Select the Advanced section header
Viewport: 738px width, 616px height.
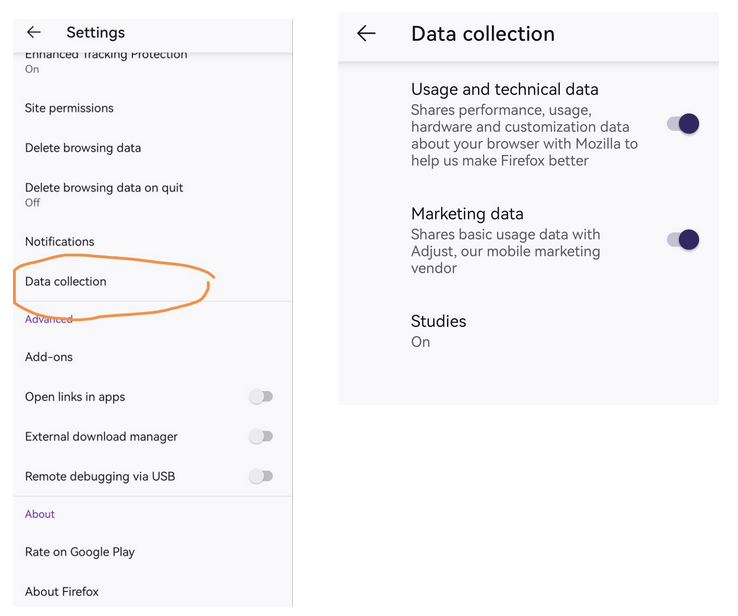[49, 319]
